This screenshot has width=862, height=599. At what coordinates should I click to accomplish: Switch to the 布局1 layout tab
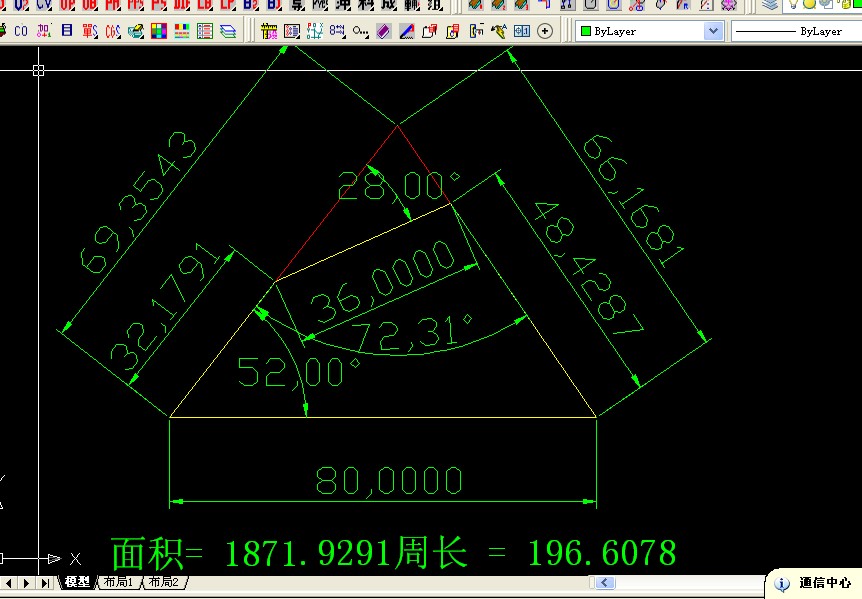(118, 582)
